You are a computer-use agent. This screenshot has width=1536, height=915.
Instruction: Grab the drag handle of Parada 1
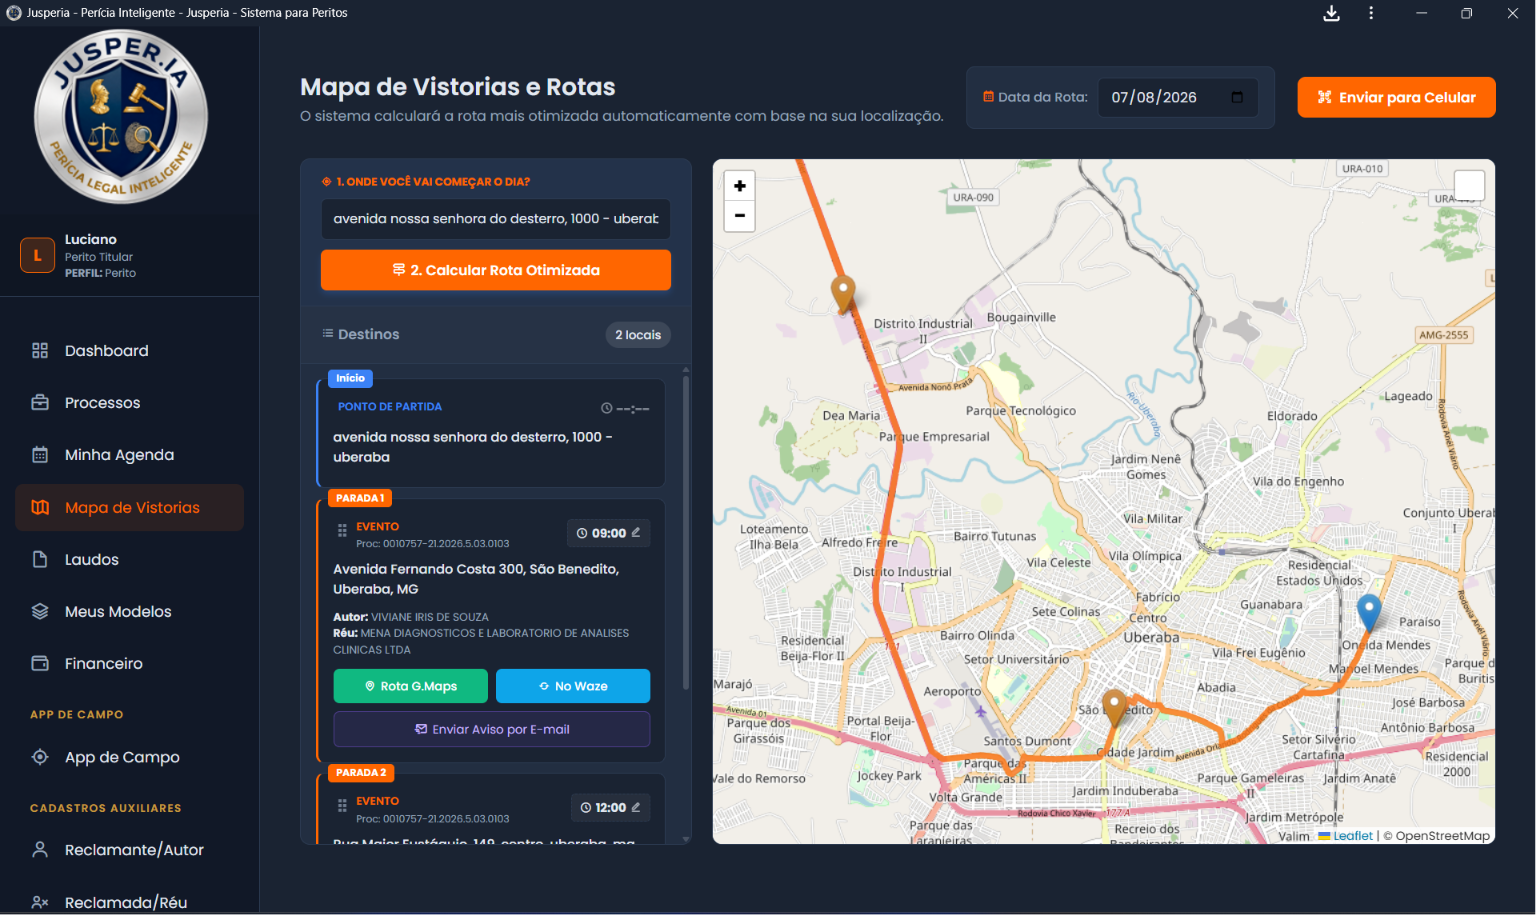[342, 531]
